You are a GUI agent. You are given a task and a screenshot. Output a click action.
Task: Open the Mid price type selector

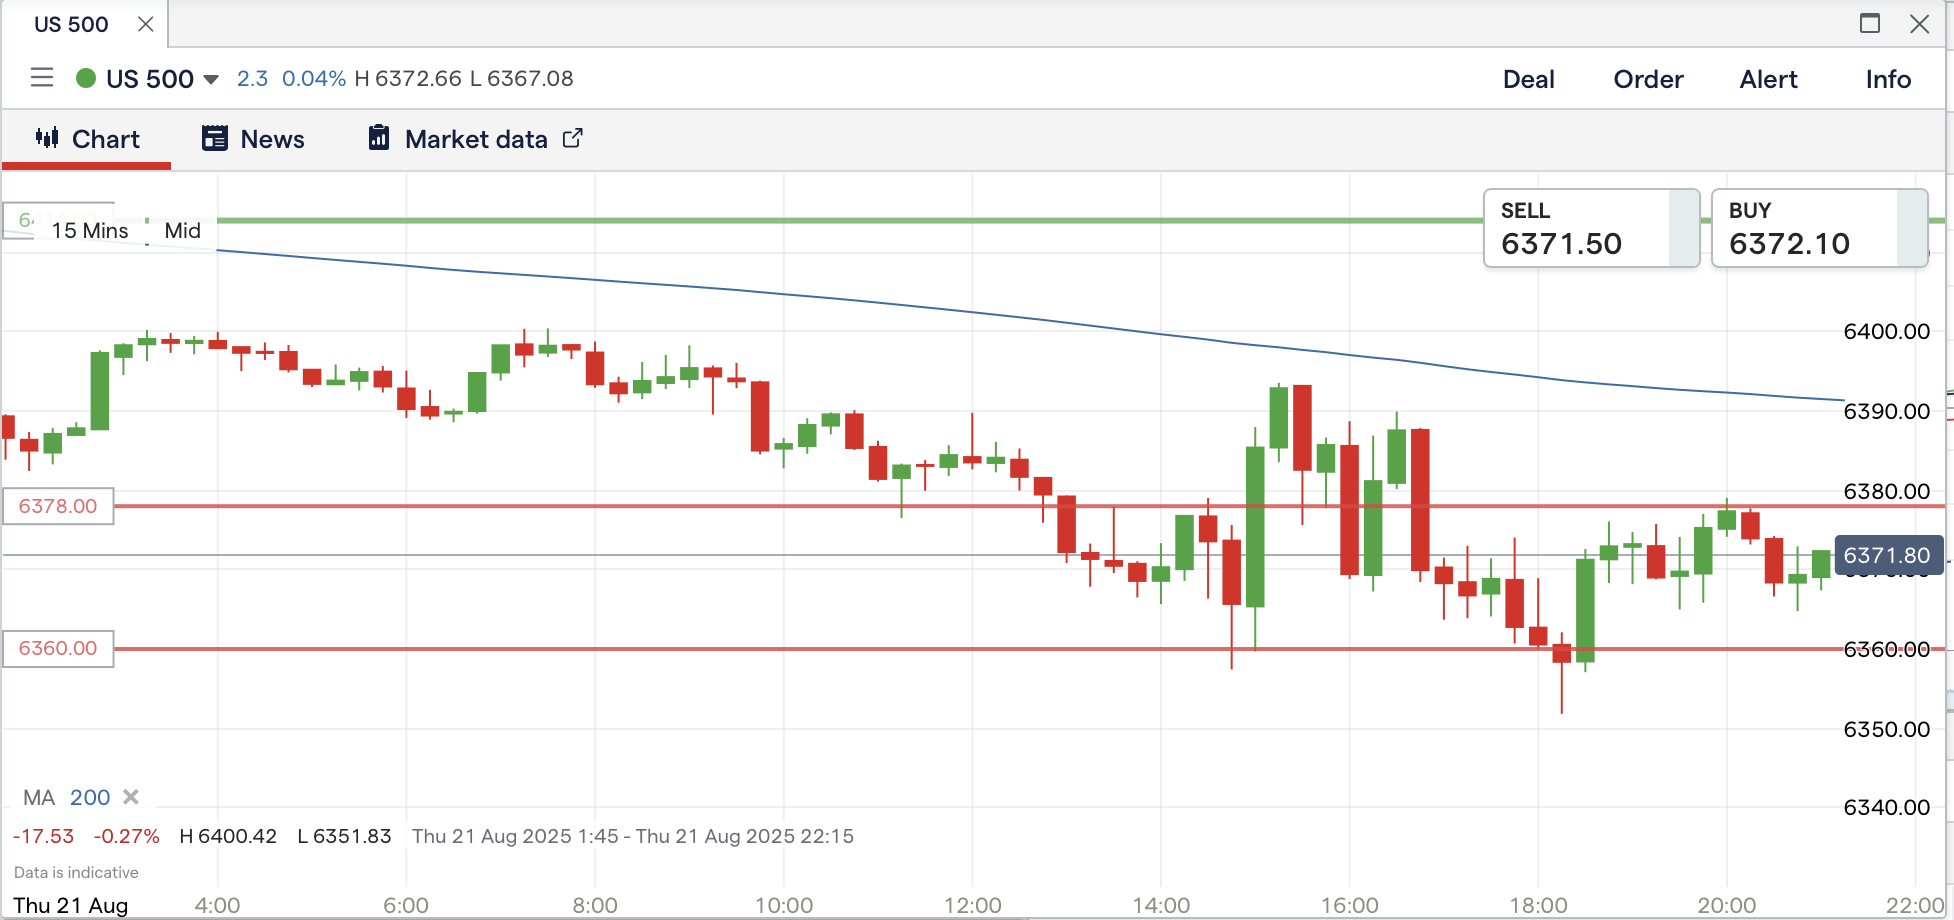click(x=182, y=230)
